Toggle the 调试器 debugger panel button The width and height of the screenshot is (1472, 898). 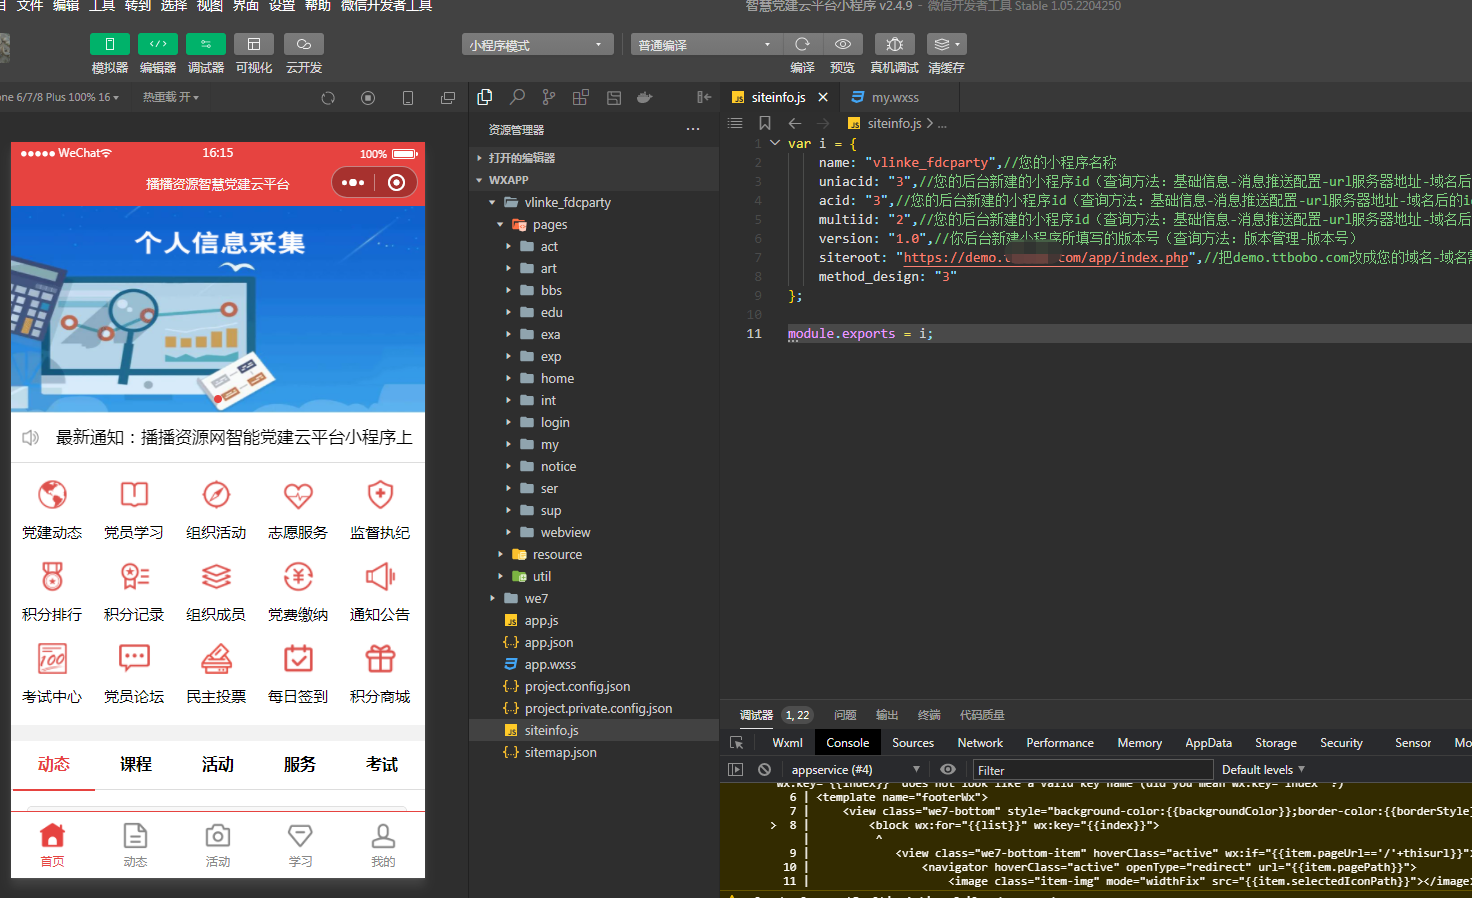[206, 44]
